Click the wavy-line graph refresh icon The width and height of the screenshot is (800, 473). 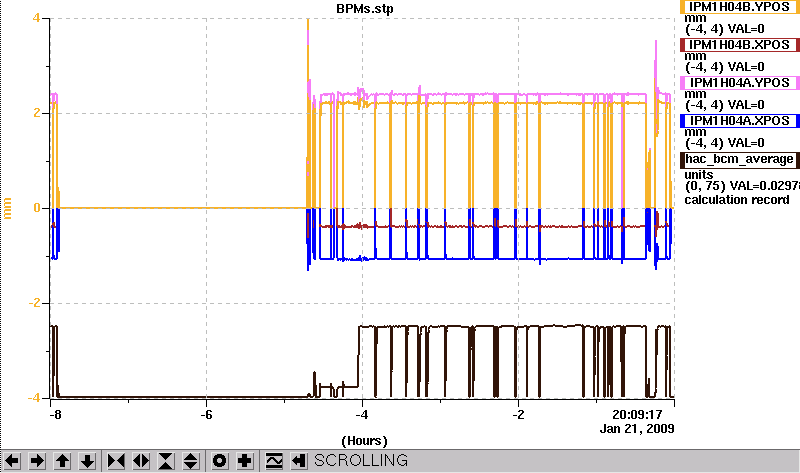pos(274,461)
